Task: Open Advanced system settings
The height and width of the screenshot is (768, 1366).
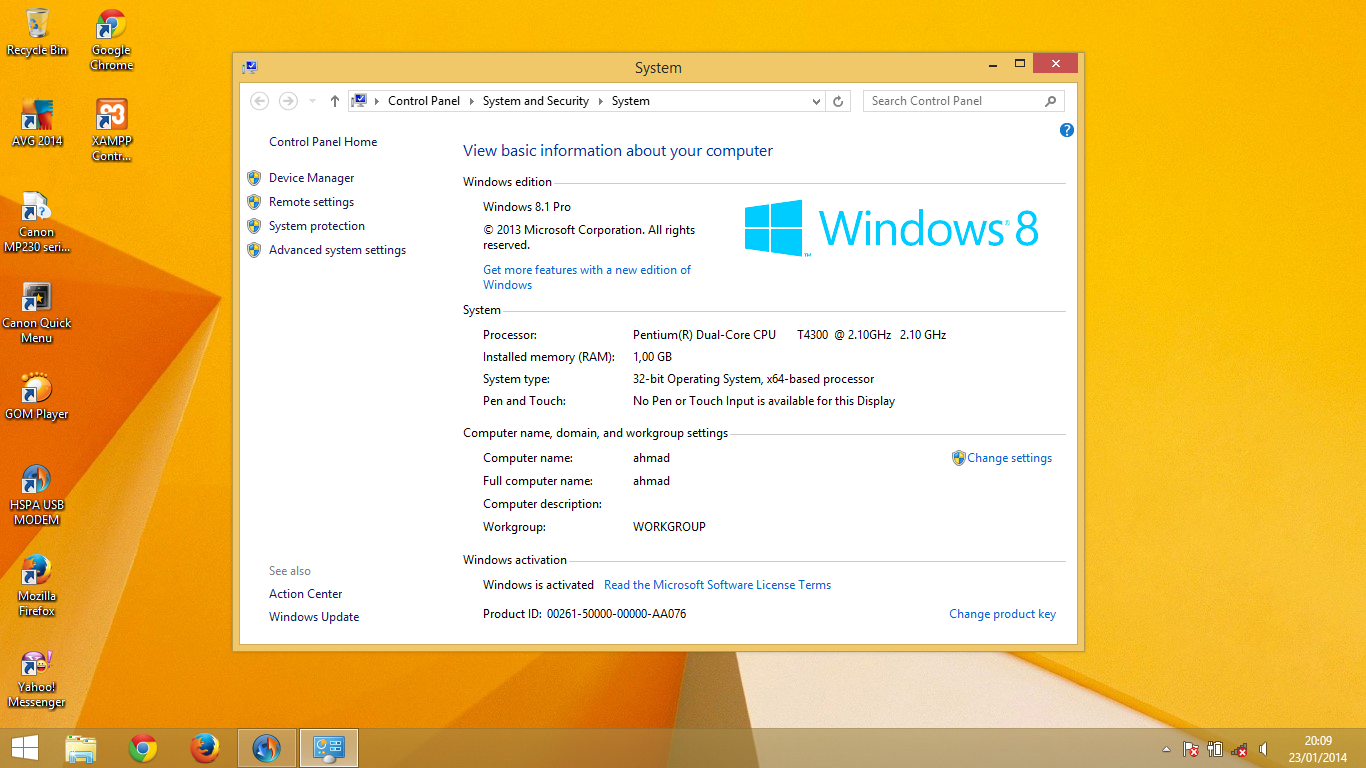Action: (337, 250)
